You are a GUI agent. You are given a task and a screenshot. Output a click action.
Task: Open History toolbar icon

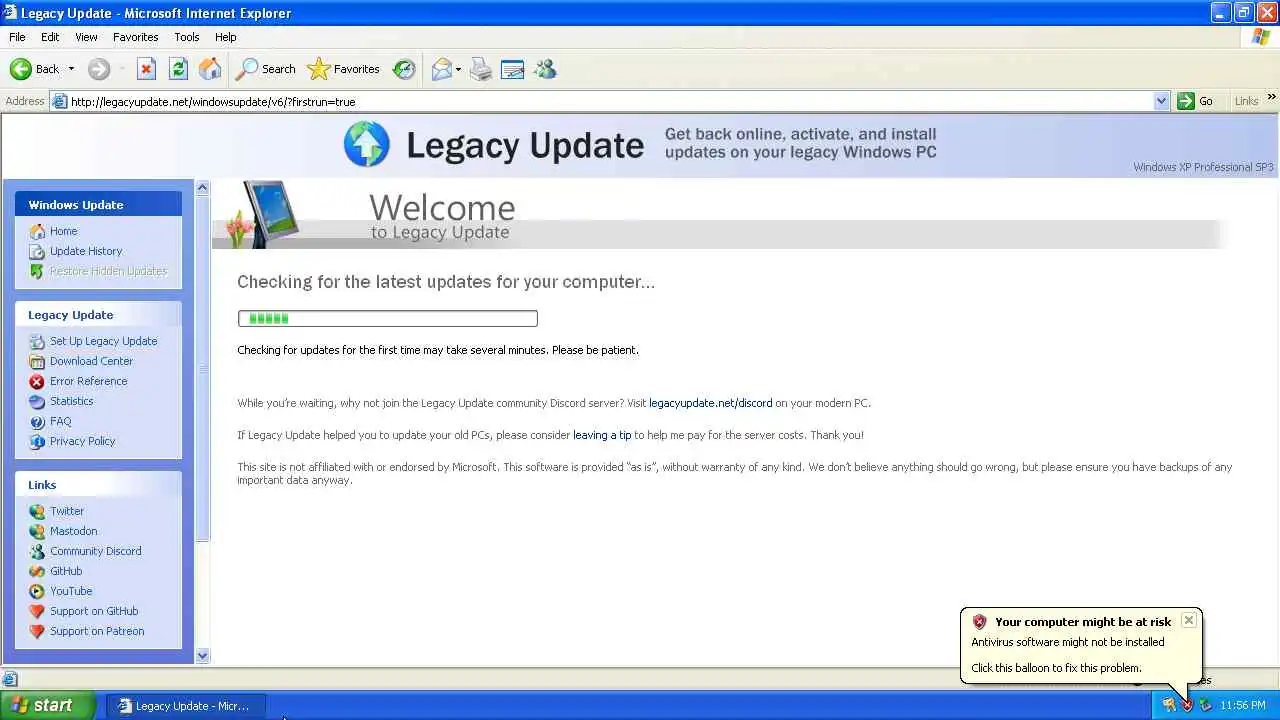[x=404, y=69]
